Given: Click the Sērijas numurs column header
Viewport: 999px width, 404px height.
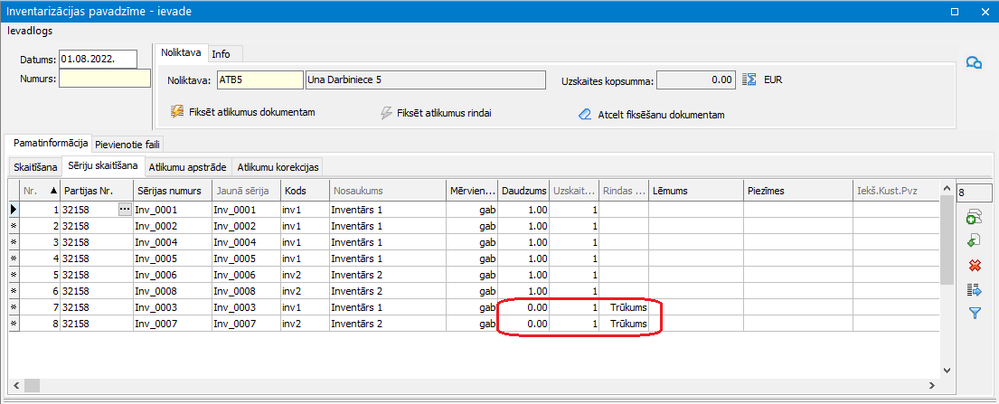Looking at the screenshot, I should coord(172,190).
